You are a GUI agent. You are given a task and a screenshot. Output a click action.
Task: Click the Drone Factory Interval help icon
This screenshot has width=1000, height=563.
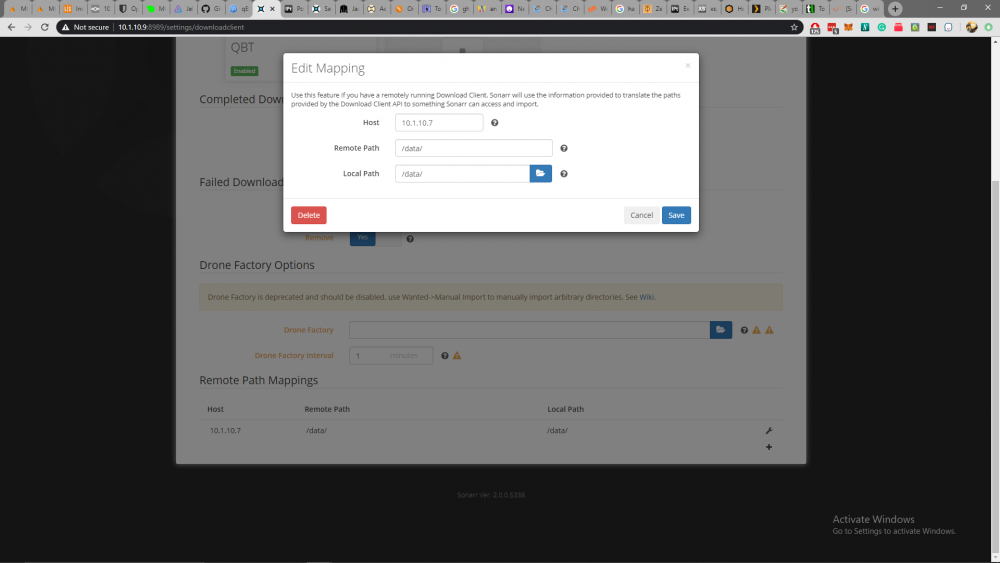445,356
